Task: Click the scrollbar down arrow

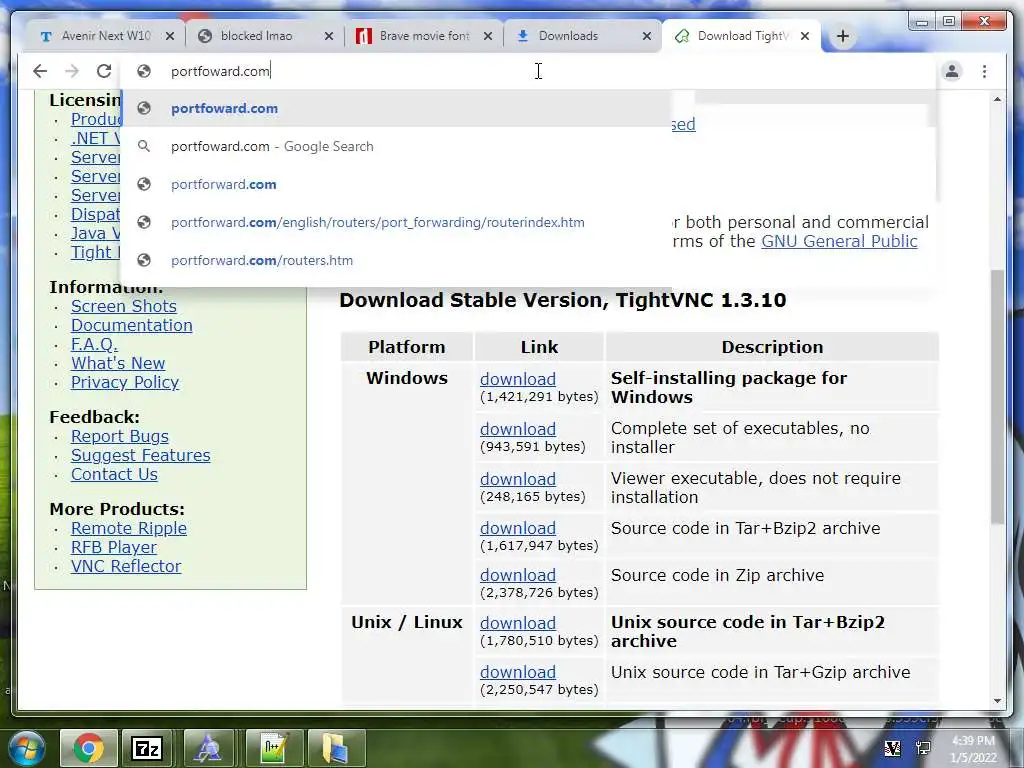Action: [997, 701]
